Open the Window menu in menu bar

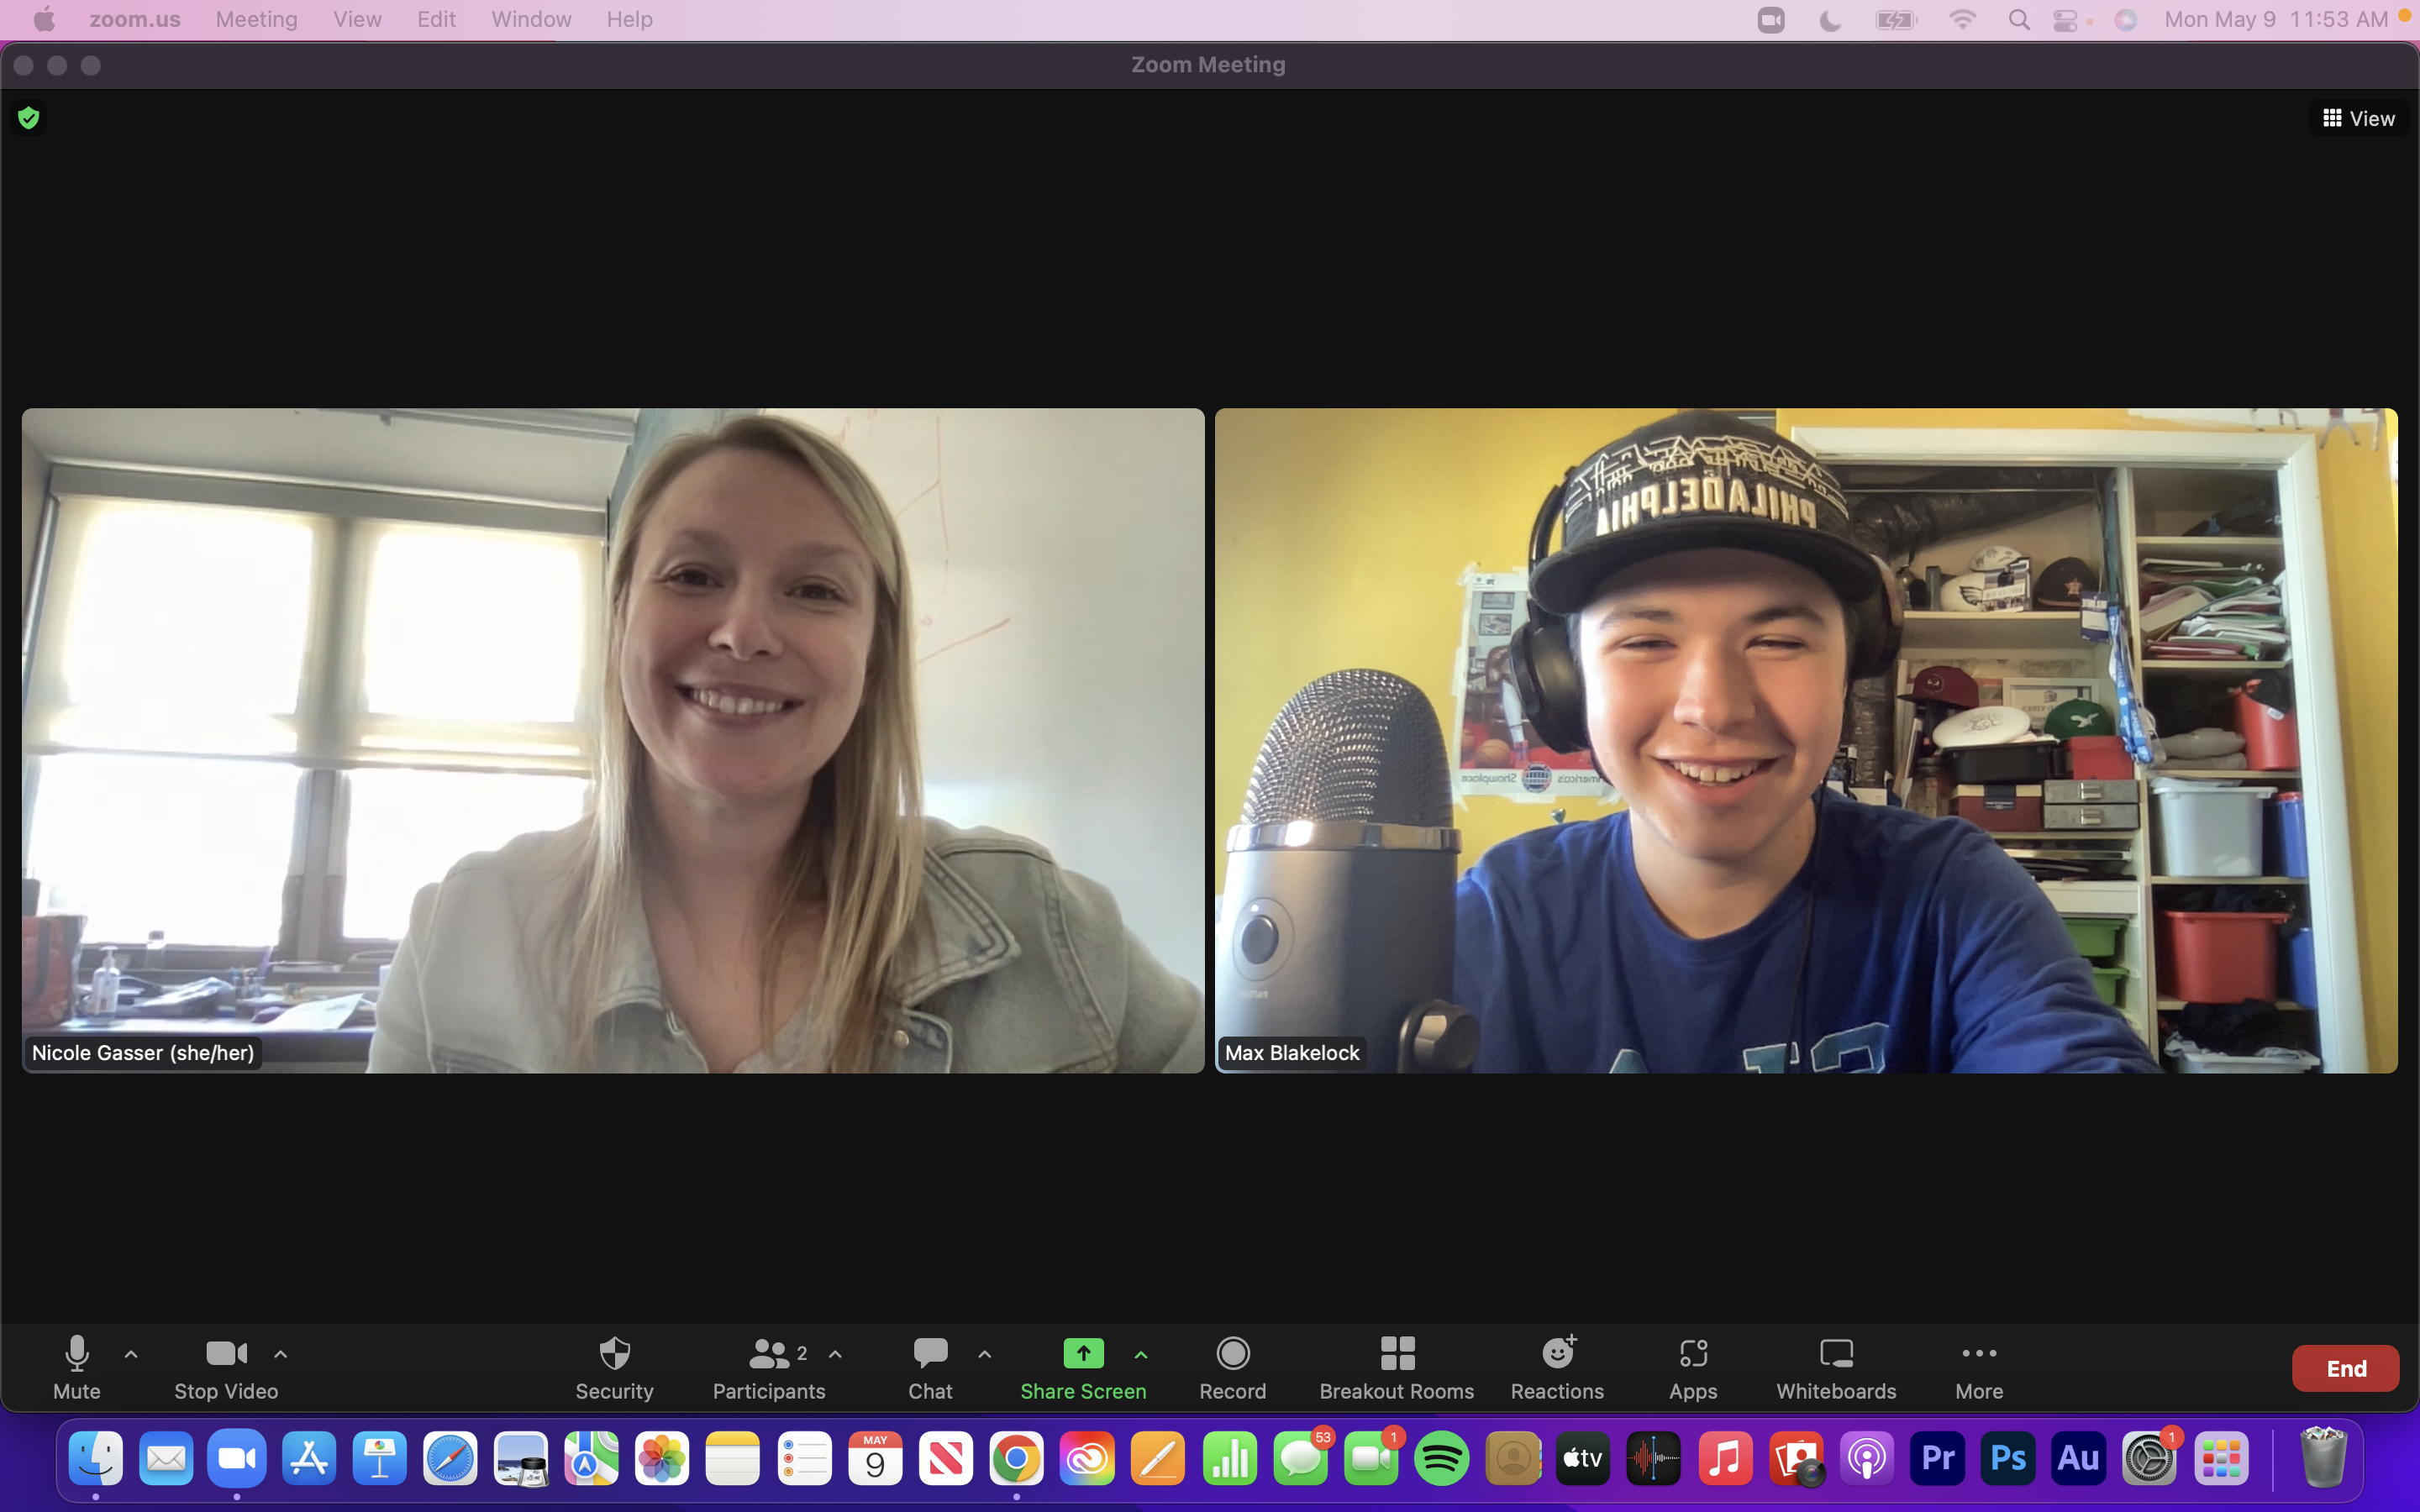(531, 20)
